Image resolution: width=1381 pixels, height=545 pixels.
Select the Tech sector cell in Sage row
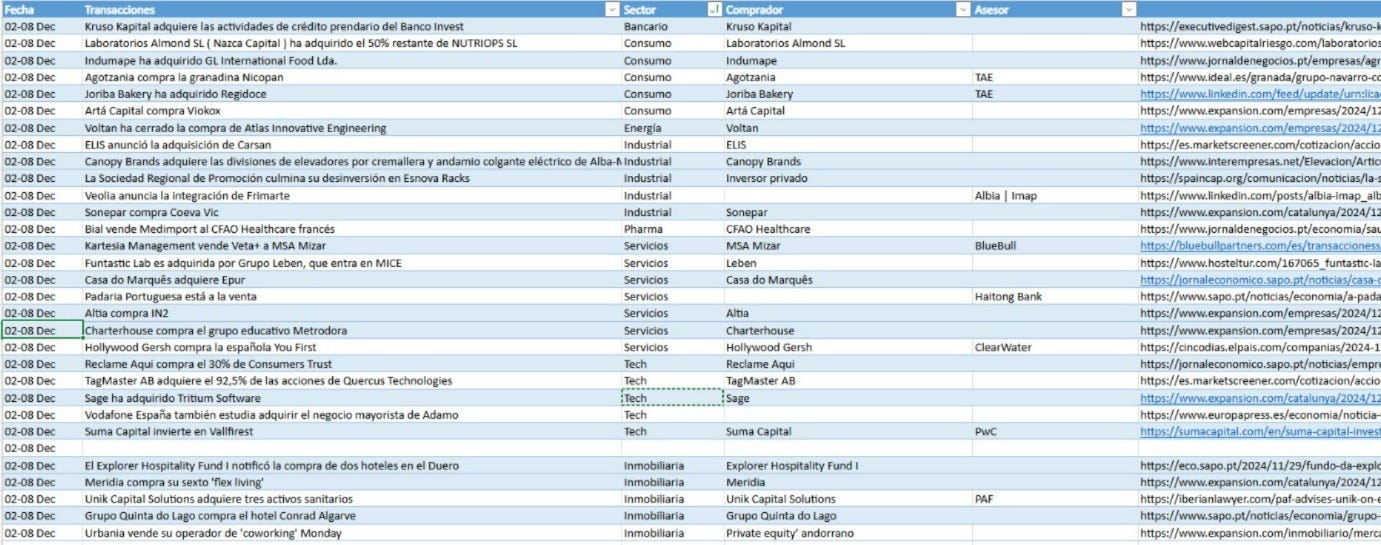pyautogui.click(x=671, y=398)
